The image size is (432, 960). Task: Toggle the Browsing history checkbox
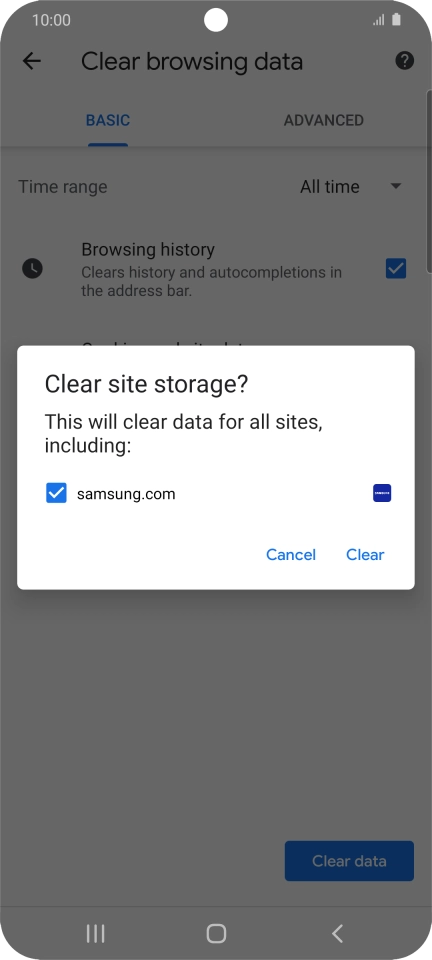[396, 268]
